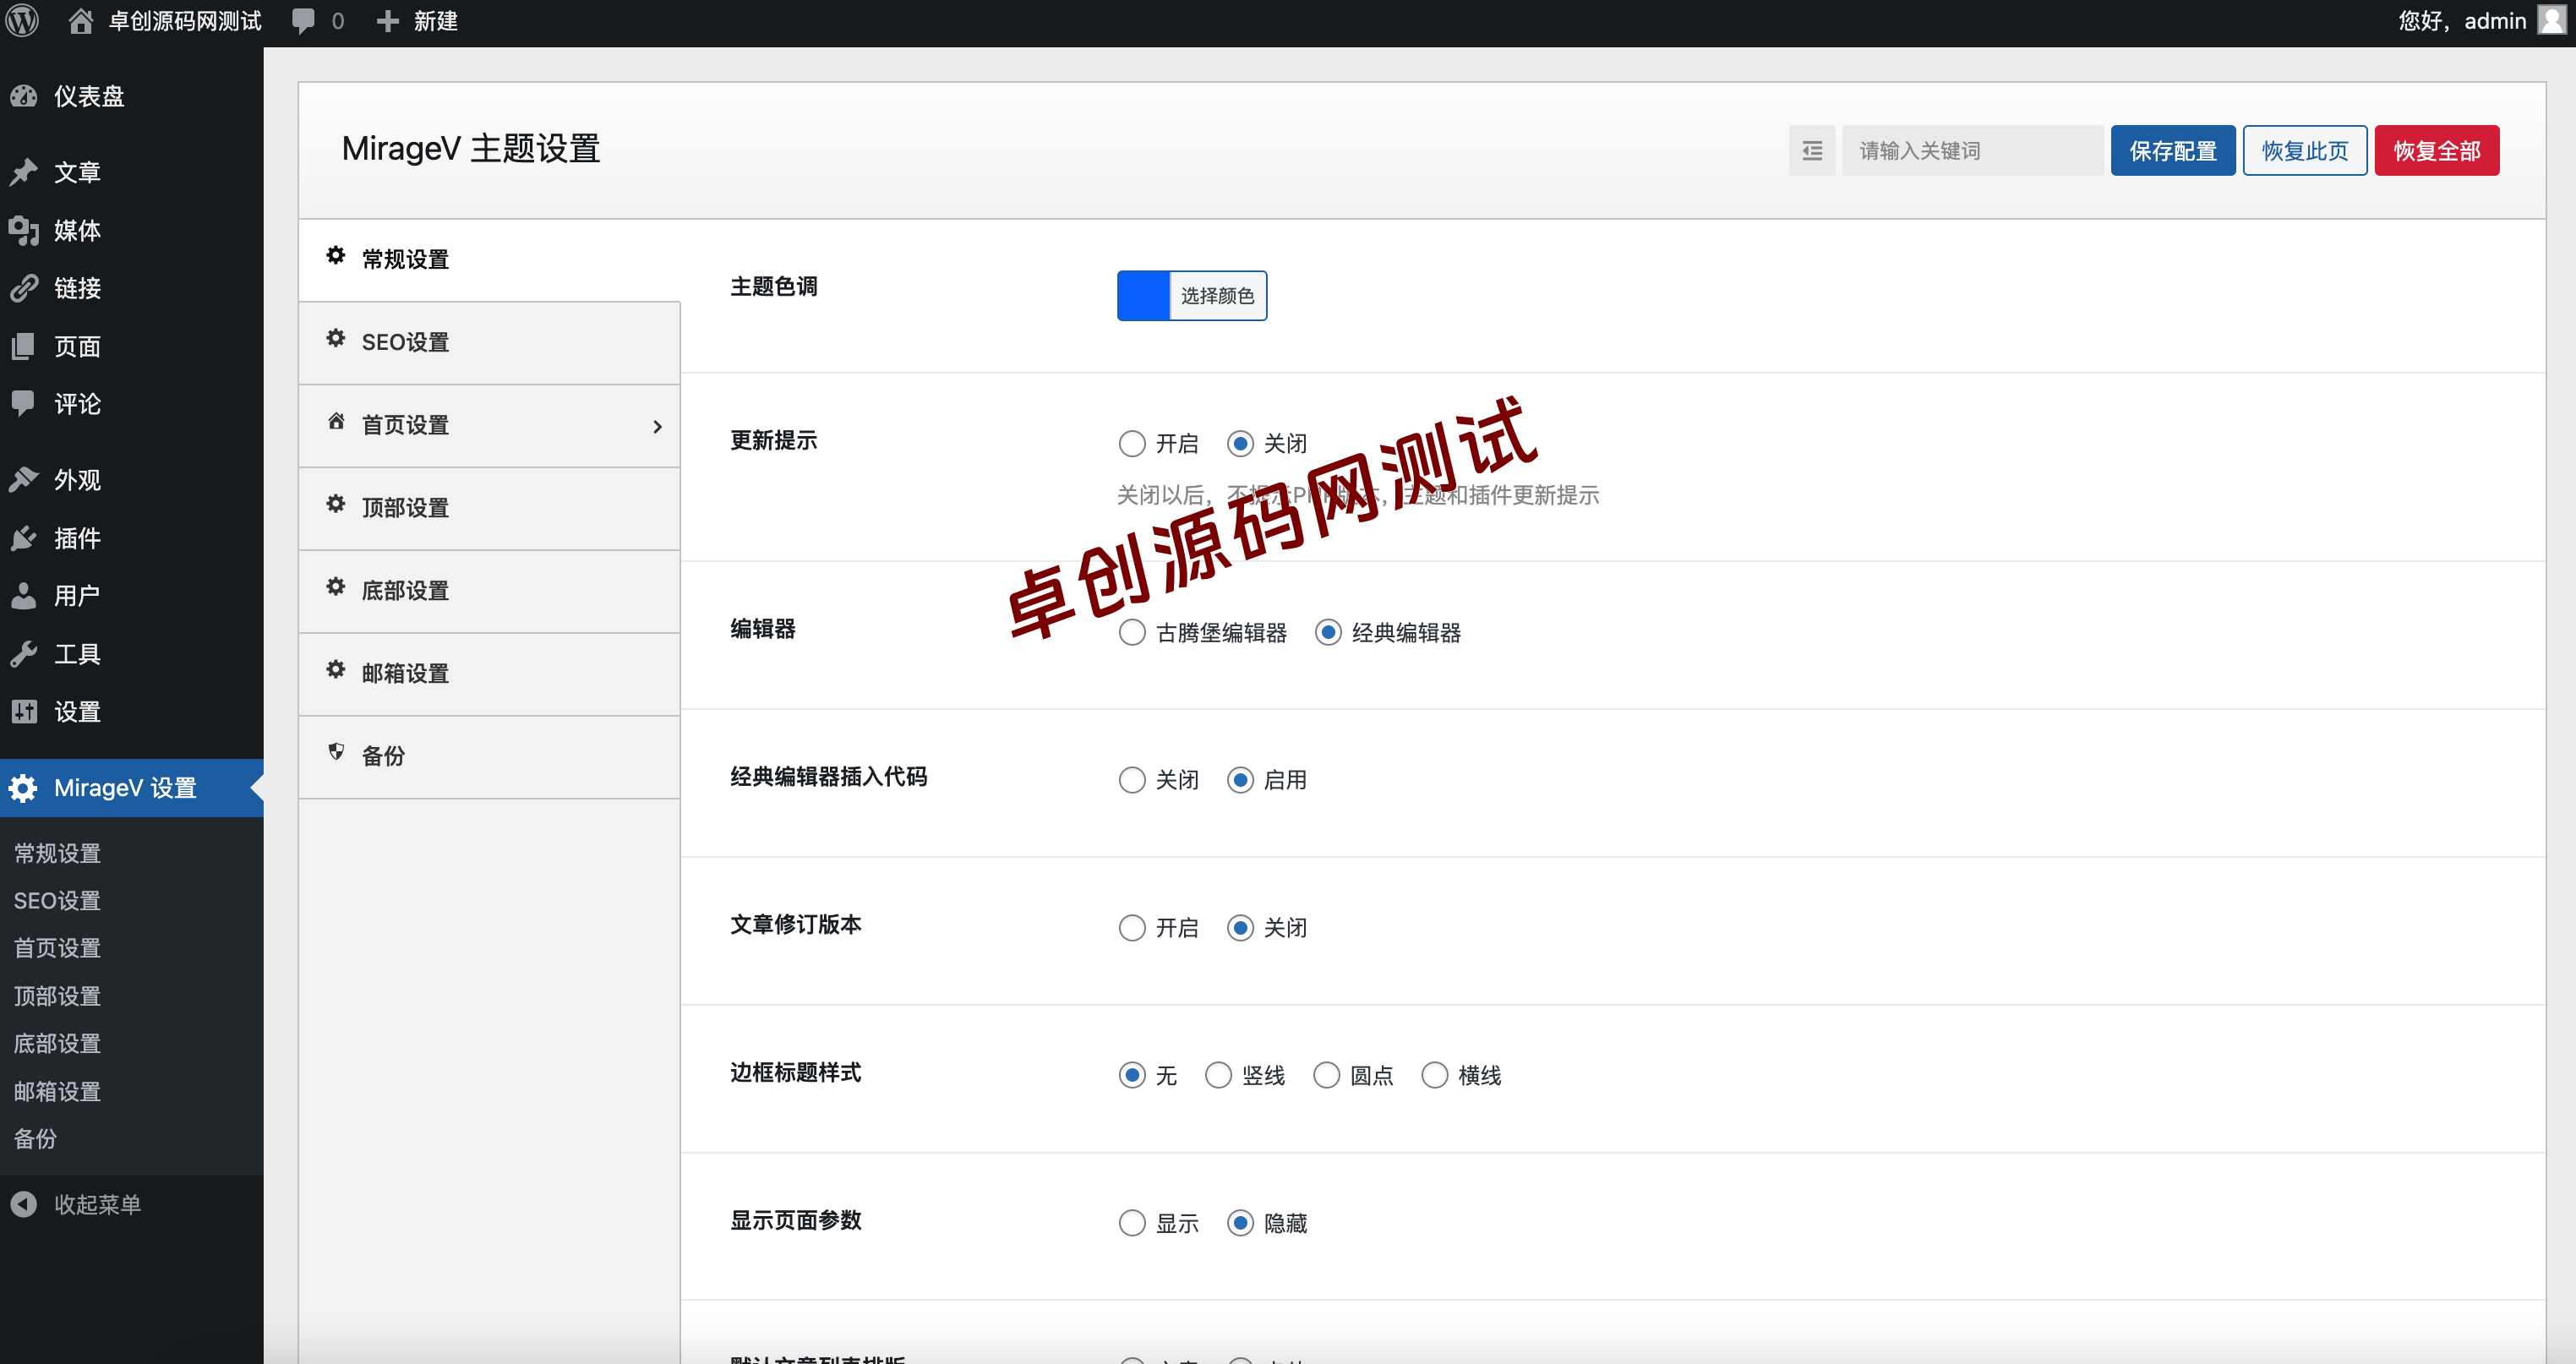The width and height of the screenshot is (2576, 1364).
Task: Select 关闭 for 经典编辑器插入代码
Action: point(1132,780)
